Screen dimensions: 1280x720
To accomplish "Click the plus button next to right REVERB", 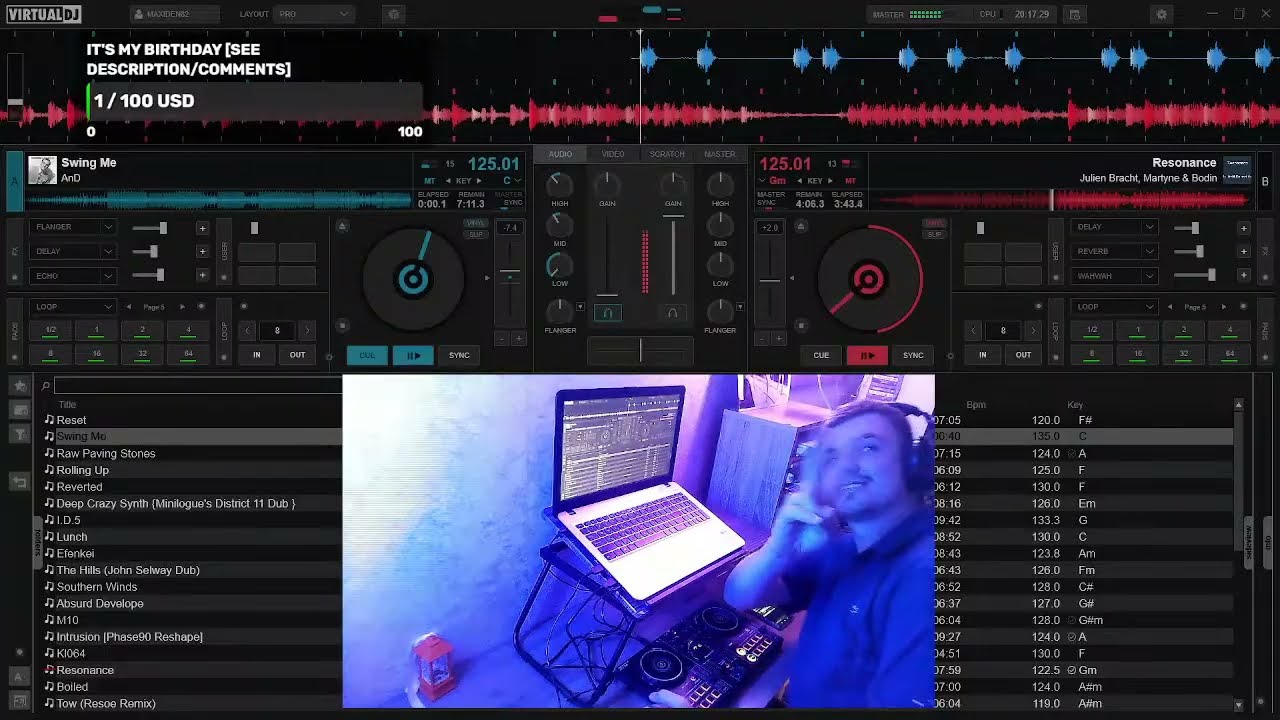I will [1243, 252].
